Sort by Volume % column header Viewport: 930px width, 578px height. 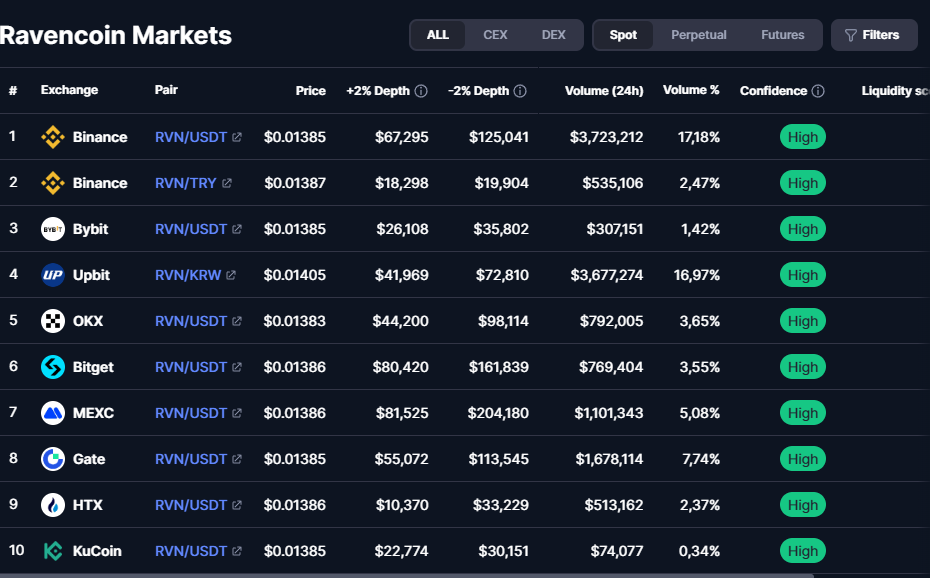coord(691,90)
